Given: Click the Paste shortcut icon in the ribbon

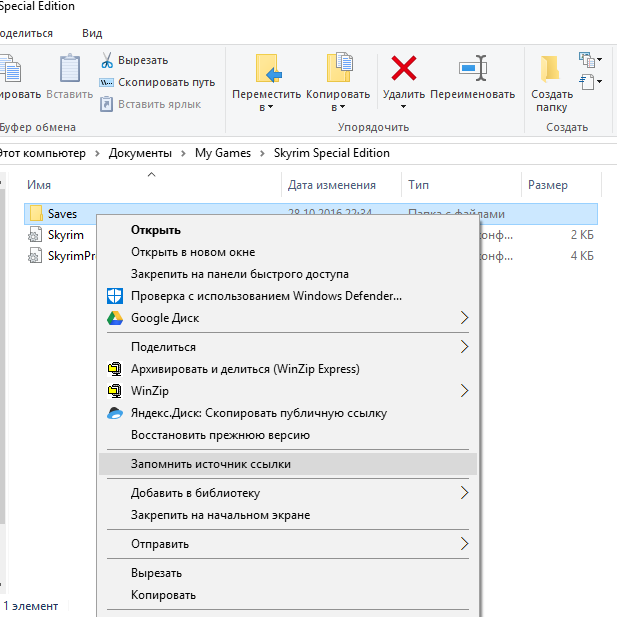Looking at the screenshot, I should coord(106,104).
